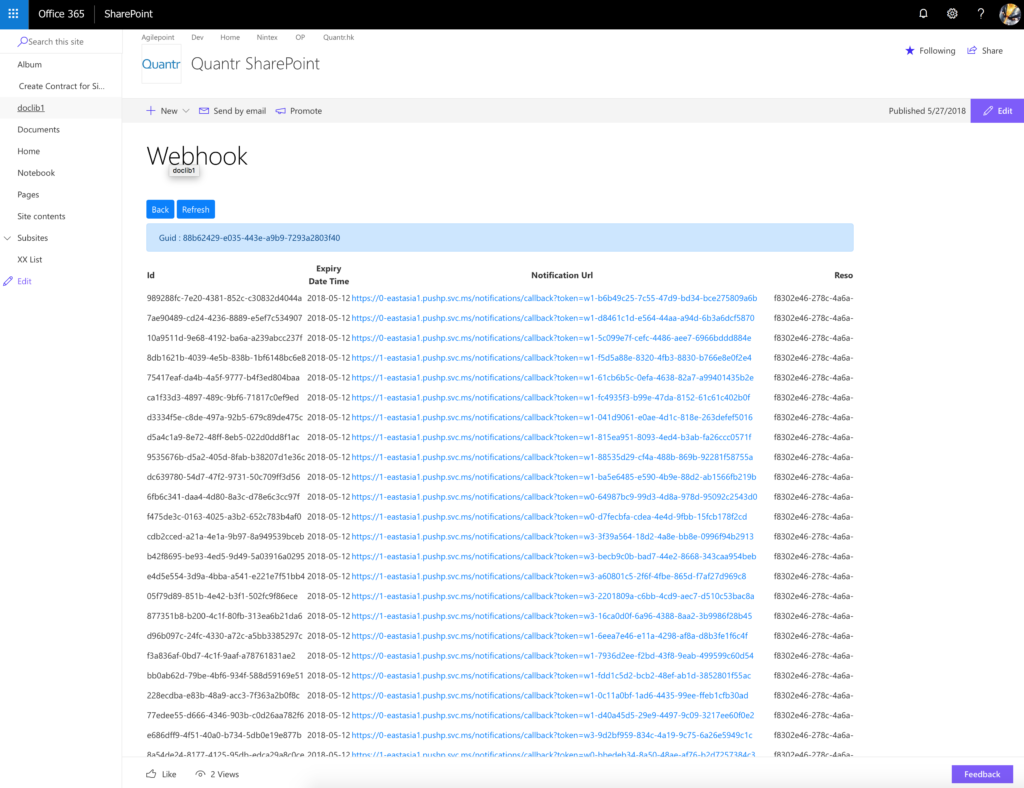
Task: Open the Office 365 app launcher
Action: 13,14
